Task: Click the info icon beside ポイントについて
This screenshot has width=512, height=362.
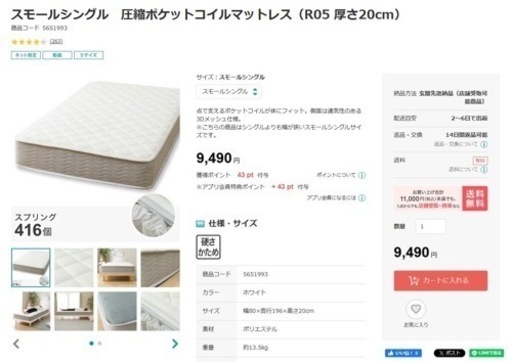Action: pos(362,175)
